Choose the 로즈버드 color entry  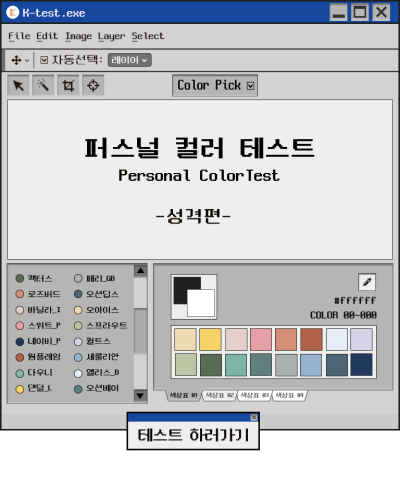pyautogui.click(x=38, y=294)
